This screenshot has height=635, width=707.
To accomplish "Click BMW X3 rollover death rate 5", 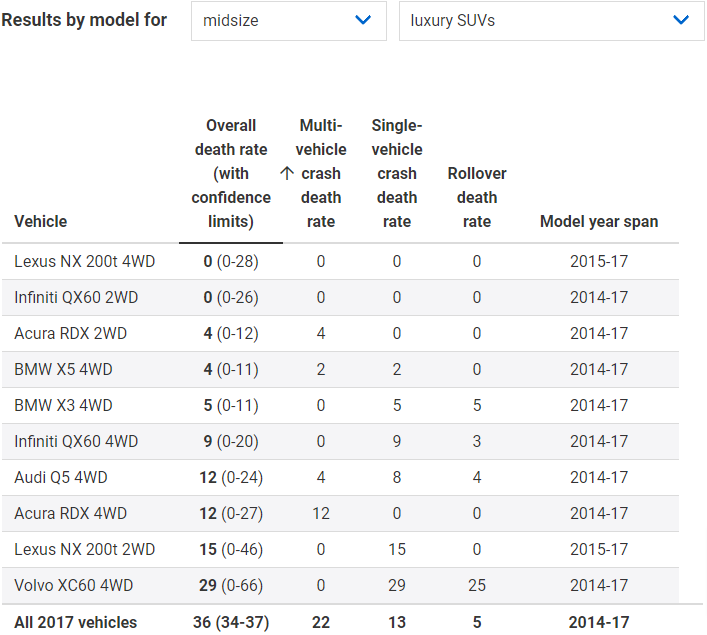I will pos(477,405).
